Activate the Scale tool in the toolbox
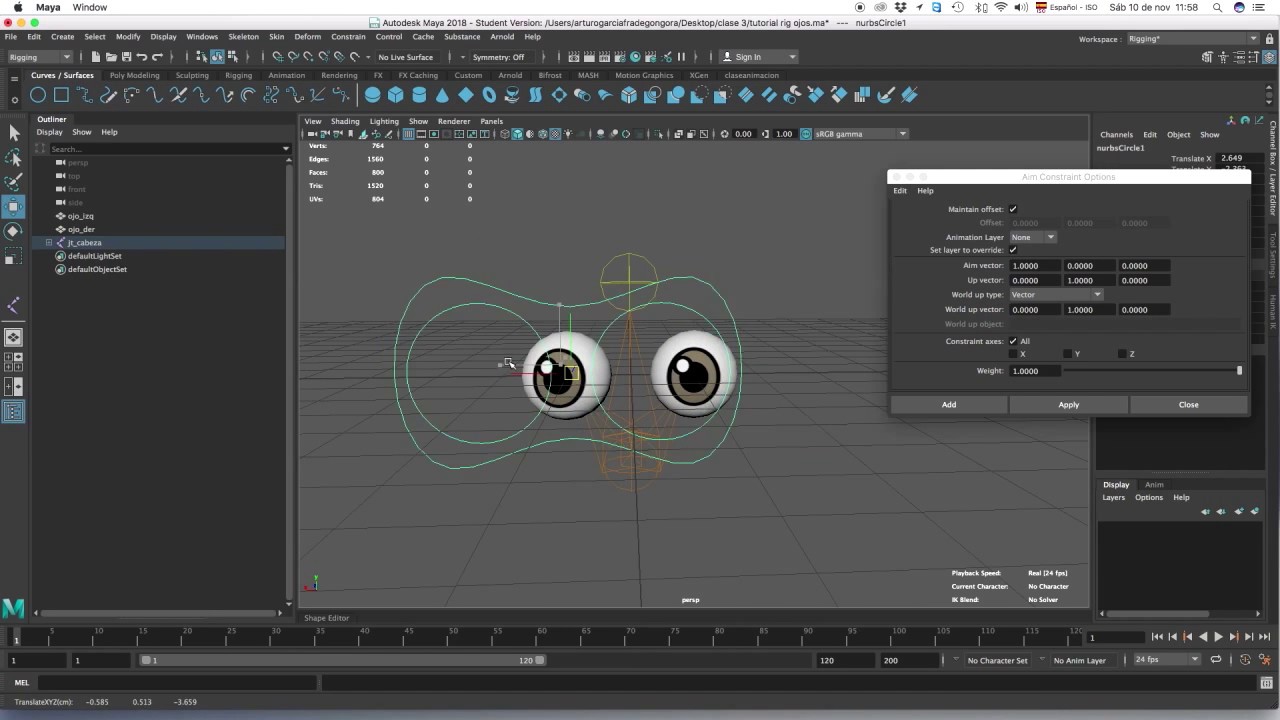This screenshot has width=1280, height=720. (x=13, y=258)
